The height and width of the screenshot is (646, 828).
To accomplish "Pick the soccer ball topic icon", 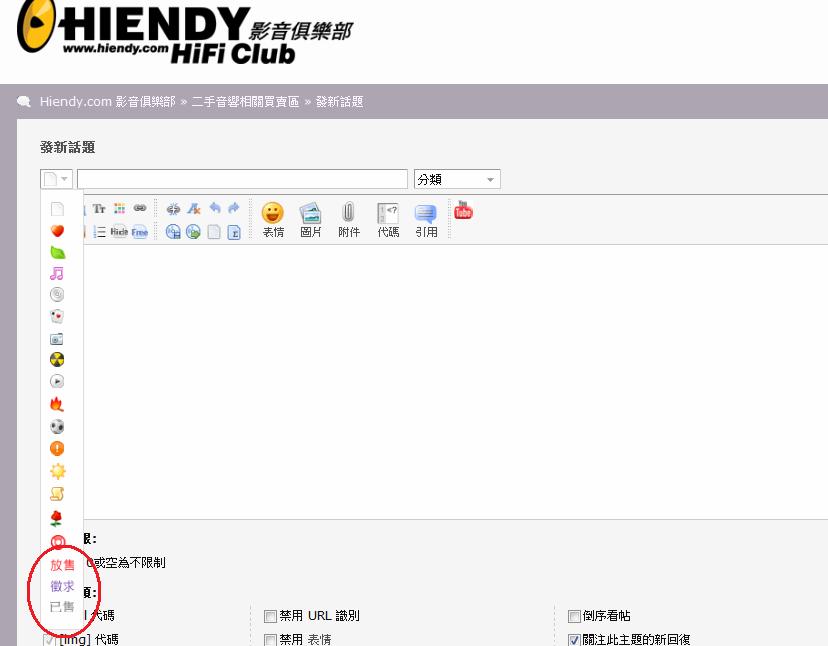I will point(57,426).
